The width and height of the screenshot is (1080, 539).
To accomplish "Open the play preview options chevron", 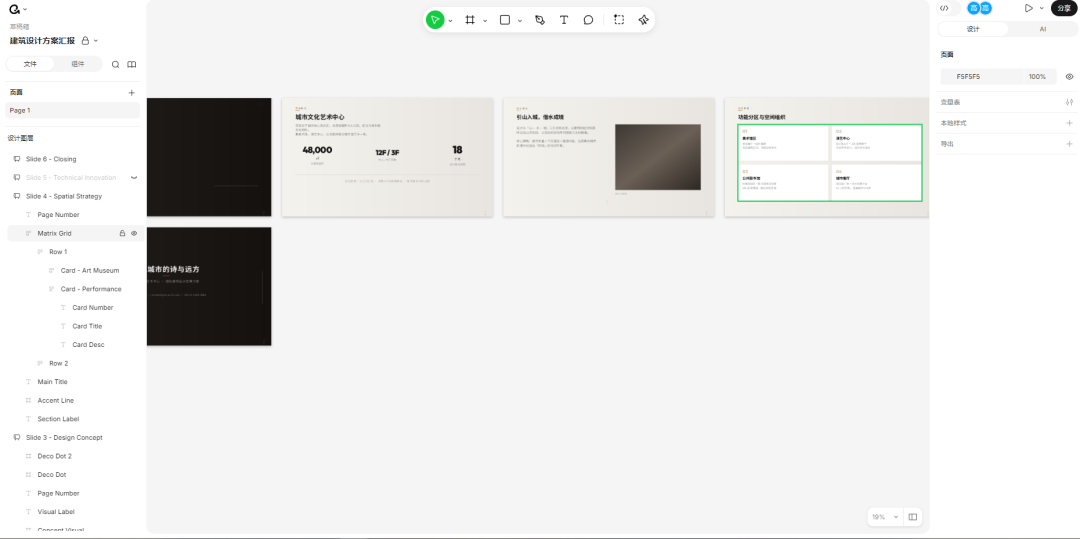I will coord(1041,8).
